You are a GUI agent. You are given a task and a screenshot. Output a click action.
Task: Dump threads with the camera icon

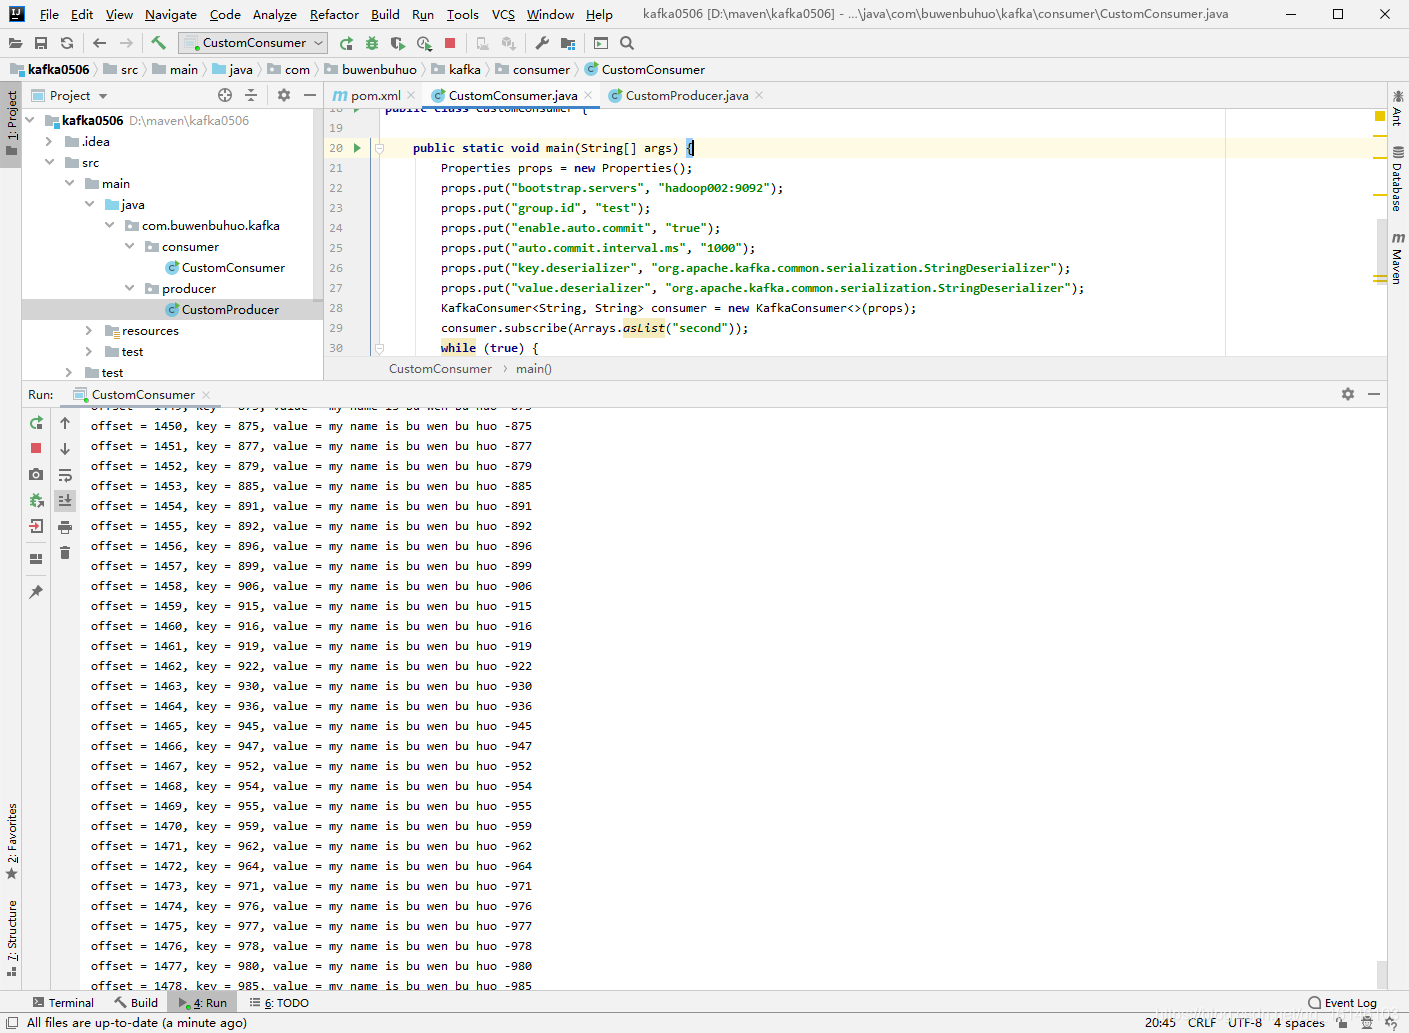coord(36,474)
